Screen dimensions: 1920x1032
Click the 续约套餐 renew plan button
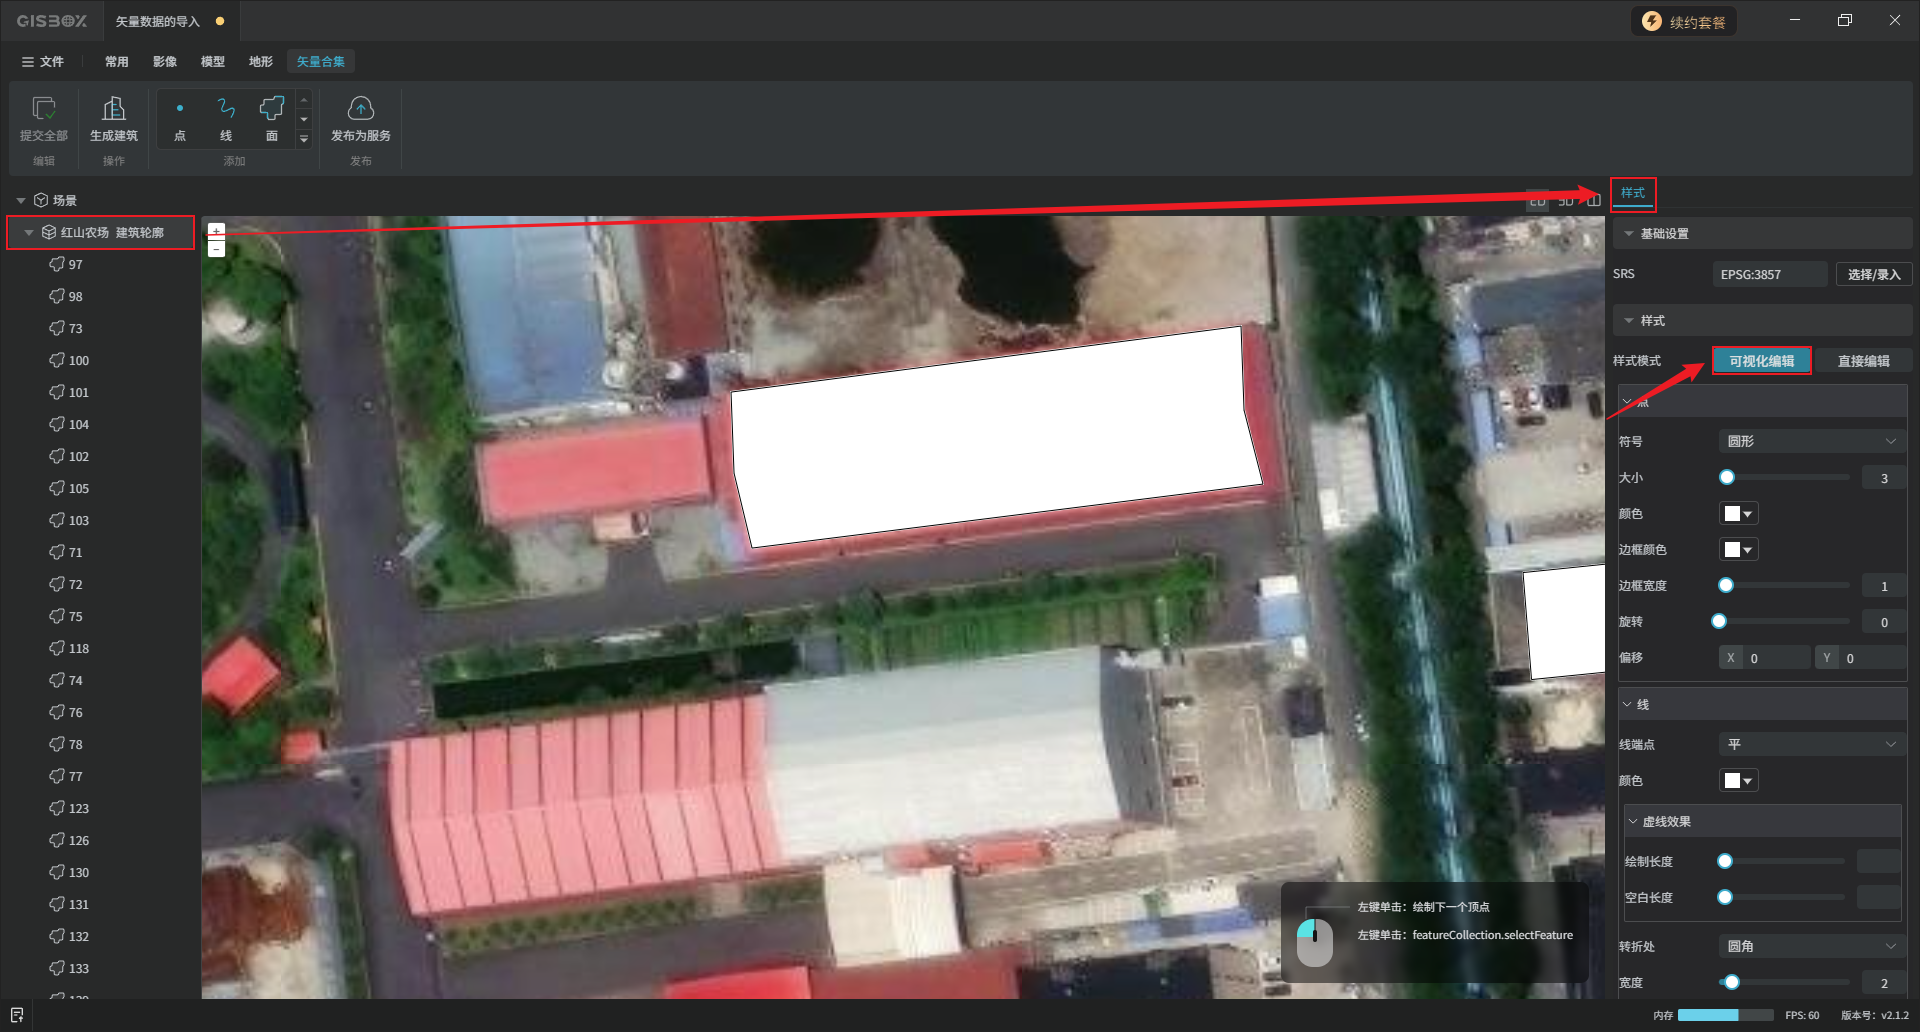point(1685,22)
